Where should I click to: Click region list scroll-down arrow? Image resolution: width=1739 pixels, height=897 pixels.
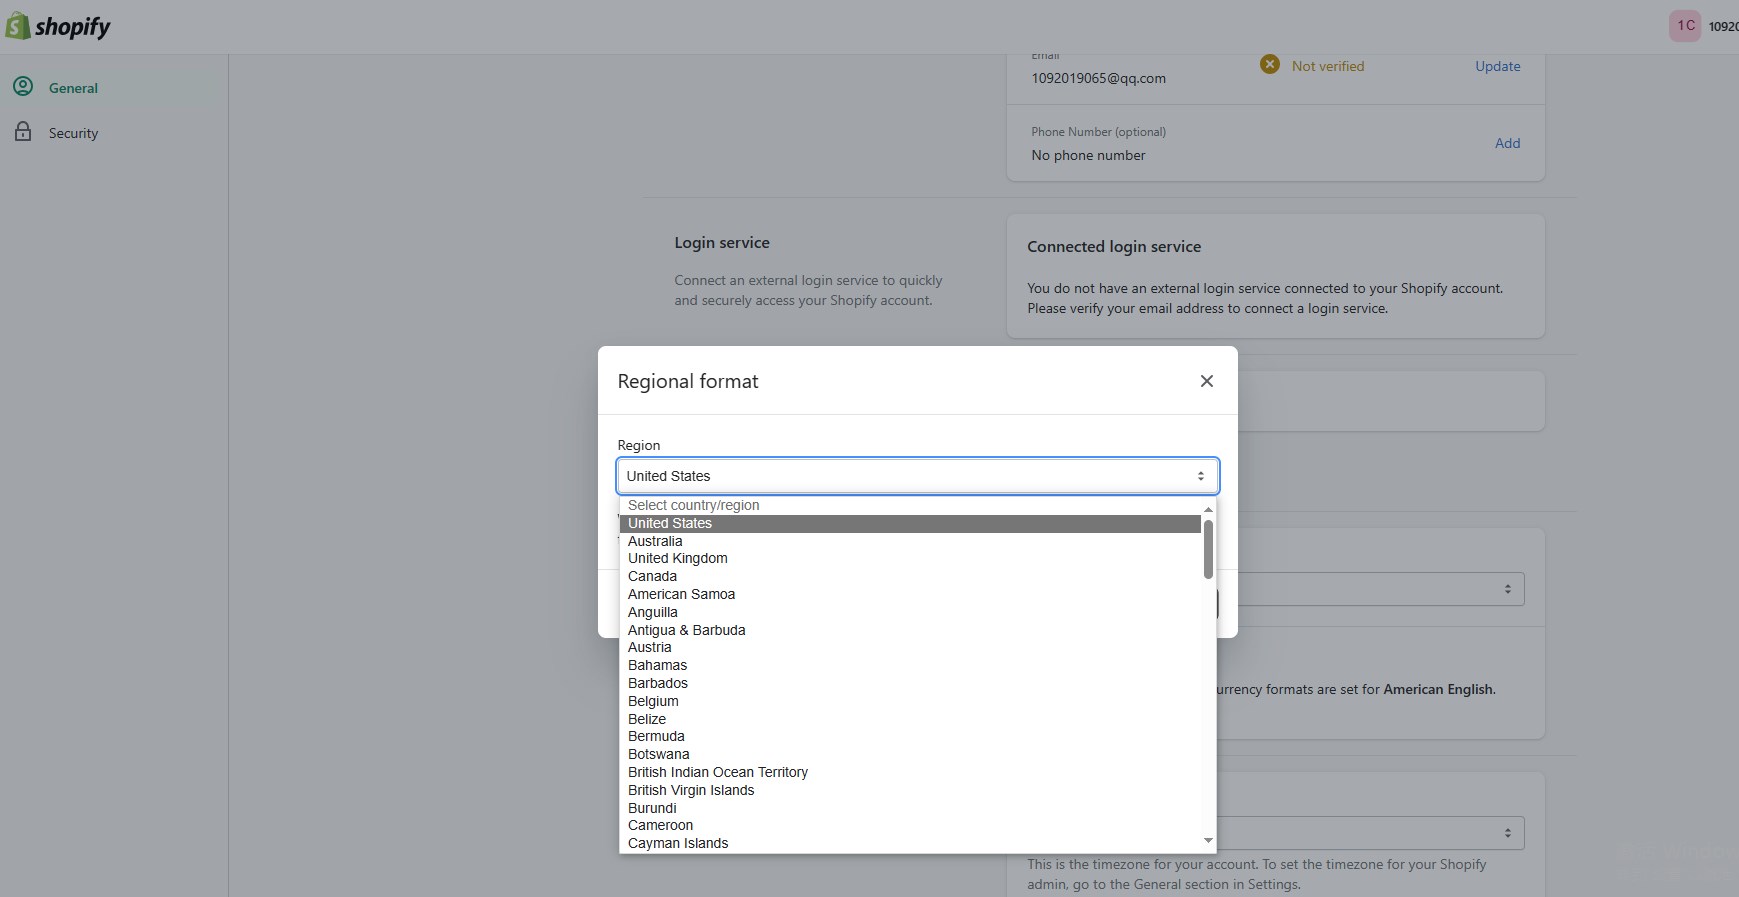point(1208,840)
